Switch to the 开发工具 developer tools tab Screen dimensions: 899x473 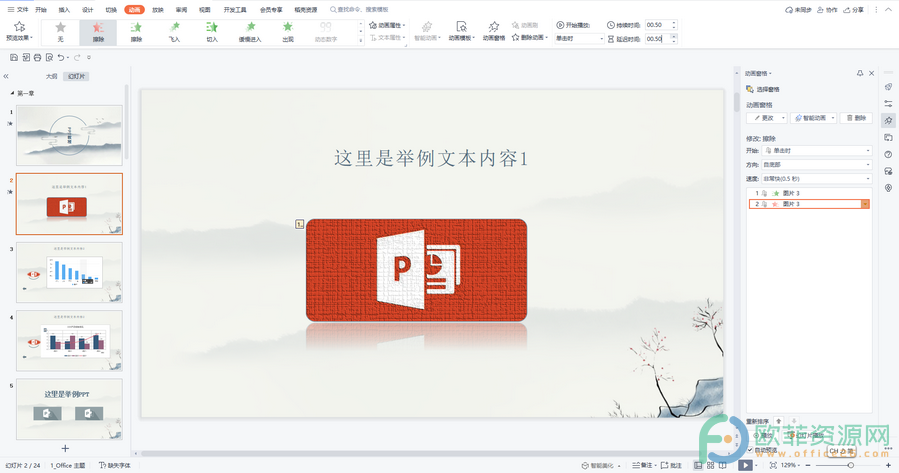tap(235, 10)
